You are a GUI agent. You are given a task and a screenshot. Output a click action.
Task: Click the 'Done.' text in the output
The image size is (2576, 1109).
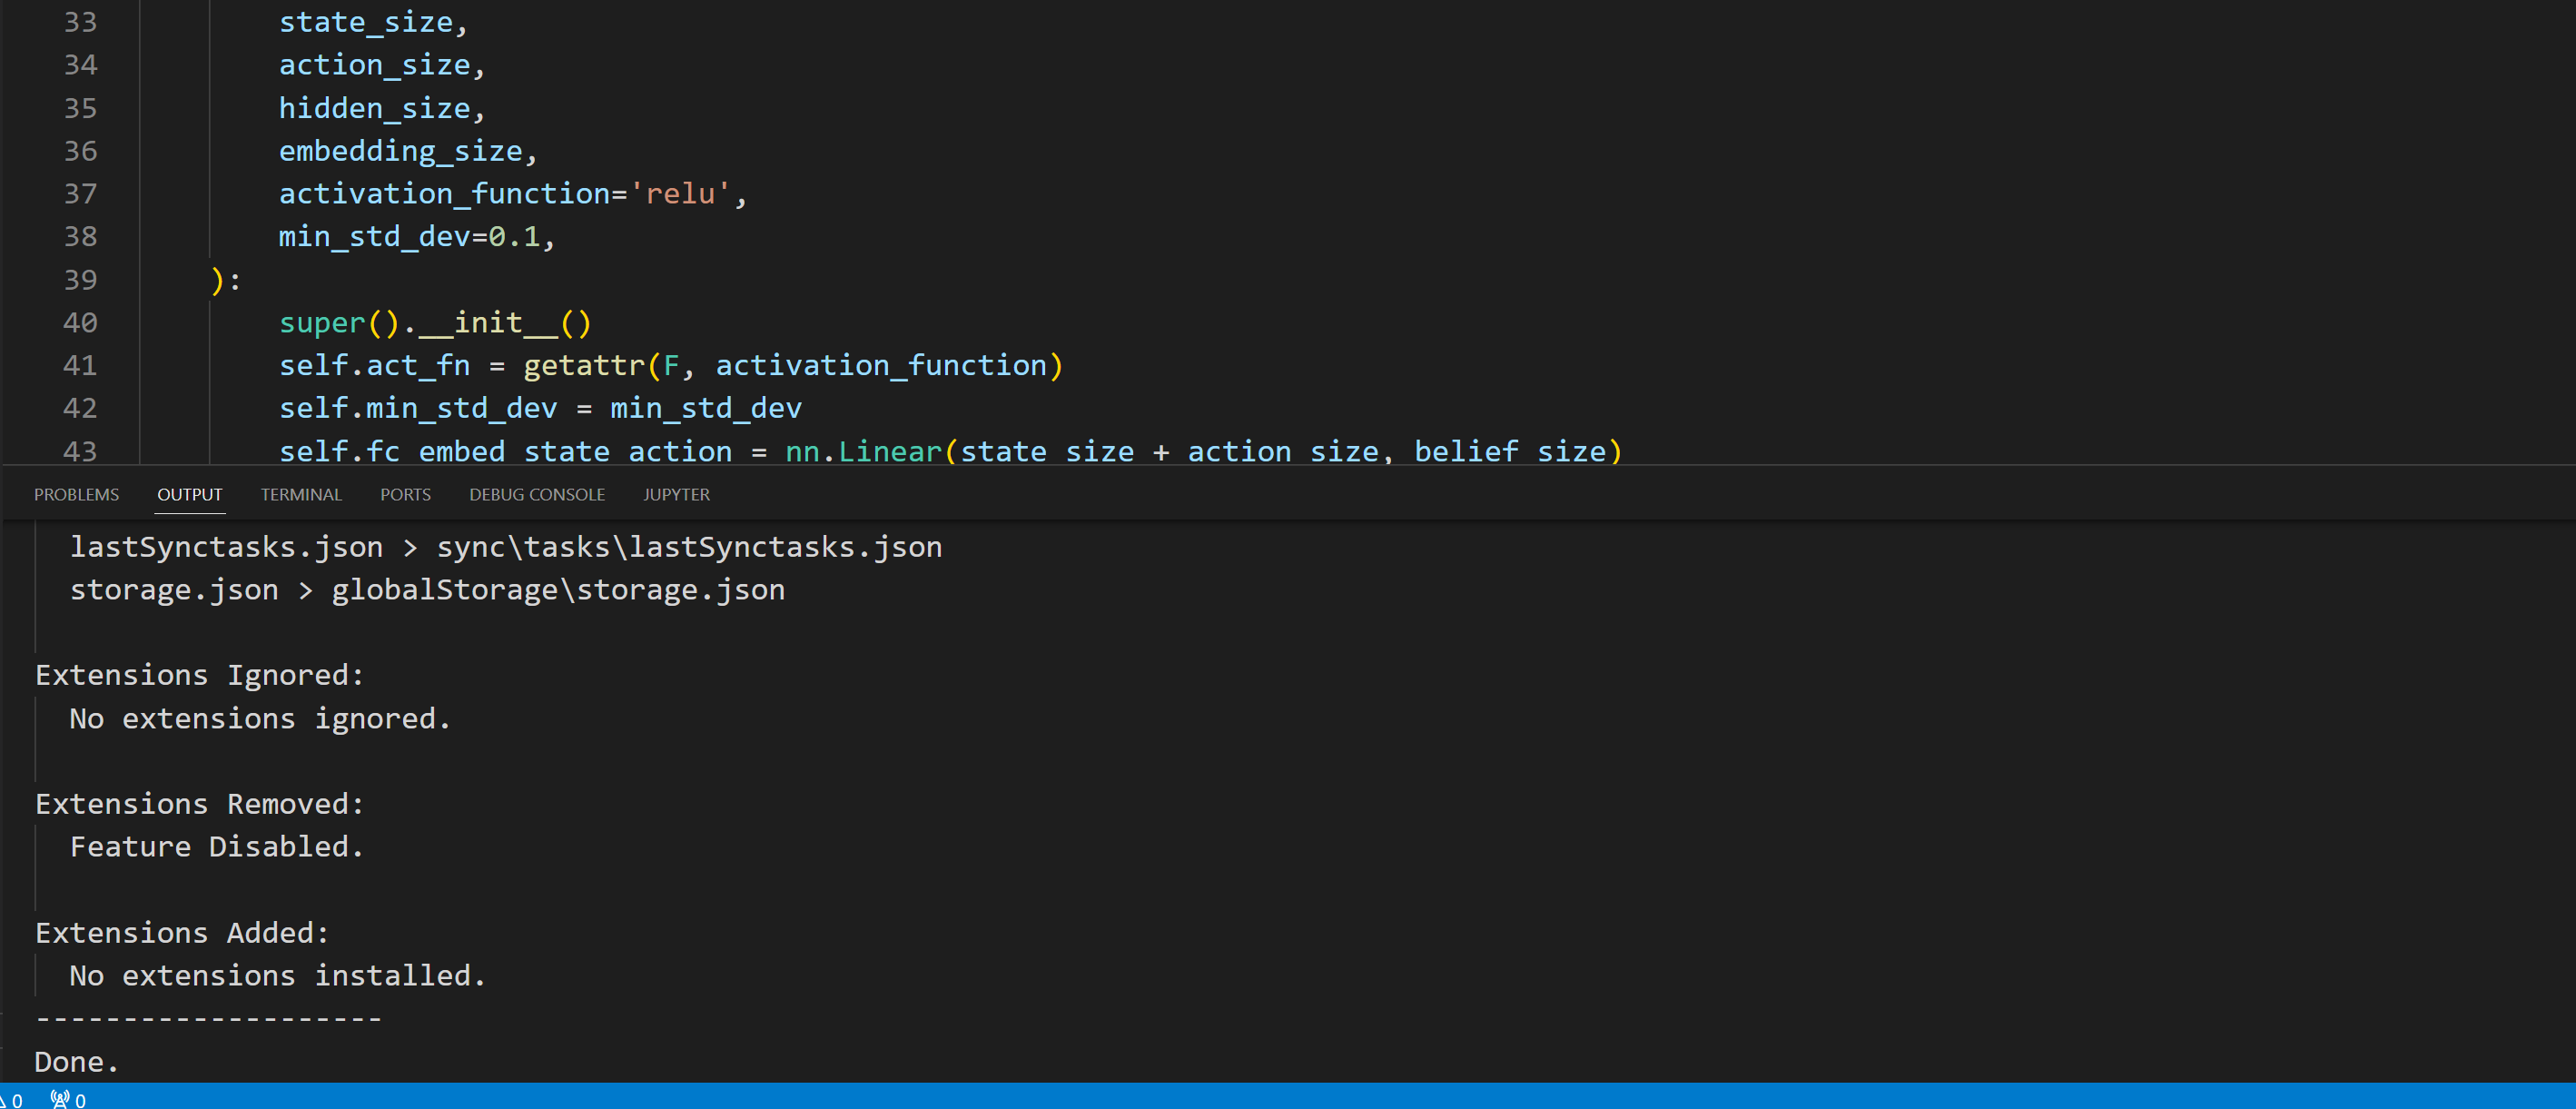click(x=75, y=1062)
